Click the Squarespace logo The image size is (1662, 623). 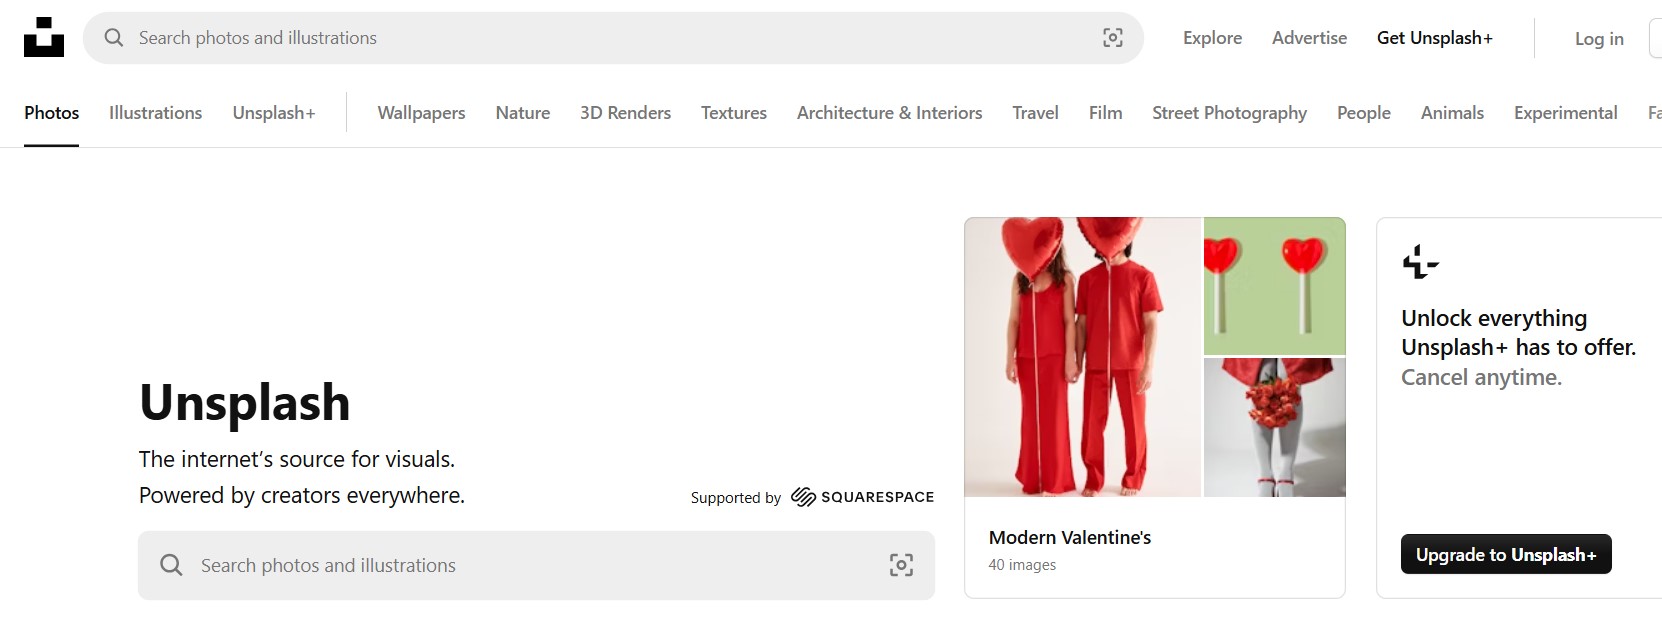[862, 497]
